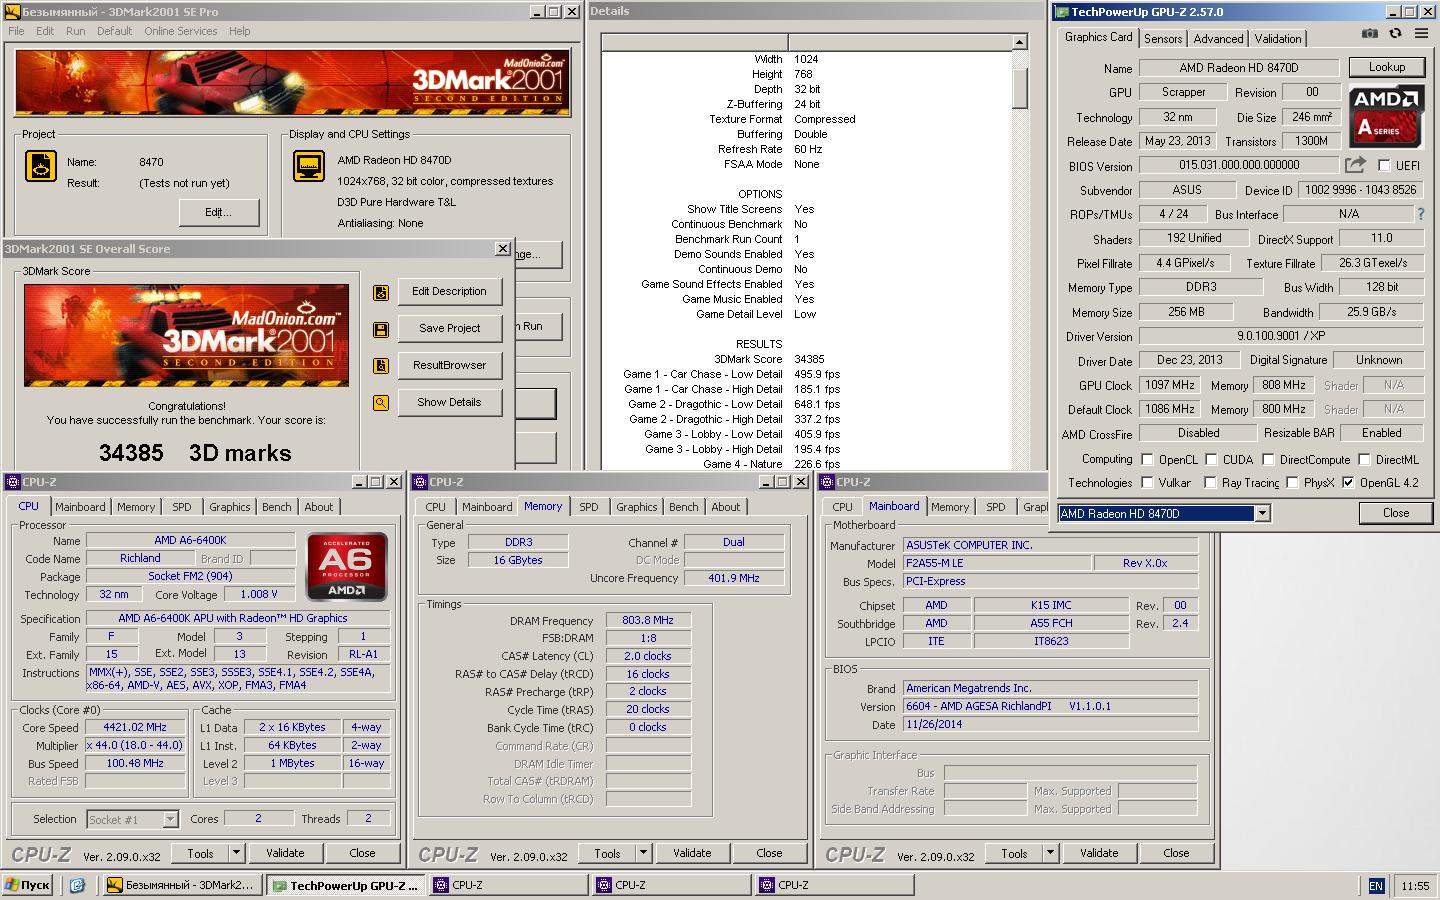Close the 3DMark2001 SE Overall Score dialog
The width and height of the screenshot is (1440, 900).
coord(503,248)
